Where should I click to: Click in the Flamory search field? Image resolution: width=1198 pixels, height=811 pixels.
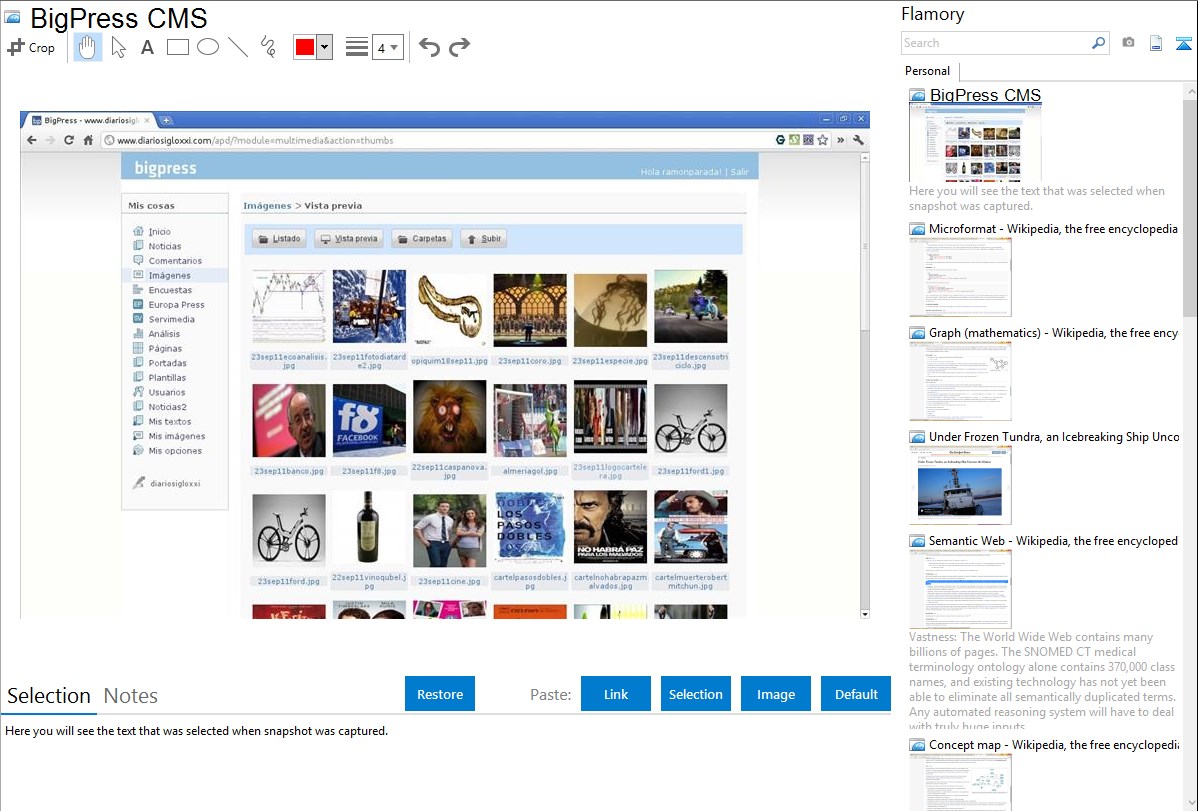click(x=995, y=43)
